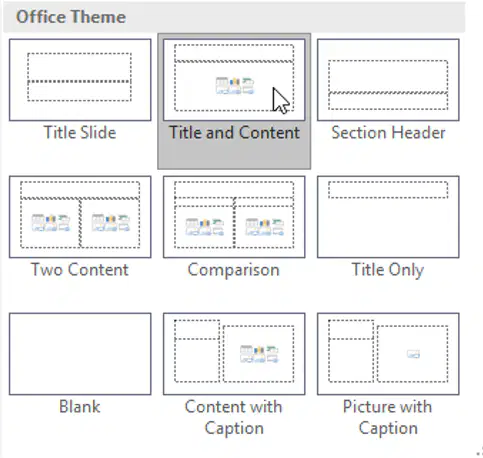This screenshot has width=483, height=458.
Task: Click the gallery resize grip at corner
Action: tap(479, 453)
